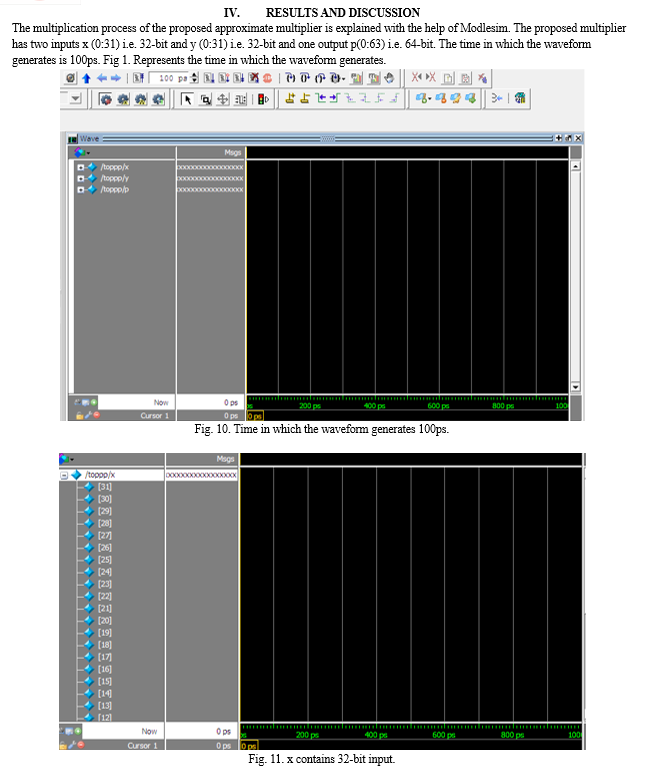
Task: Click the rightmost toolbar icon with green grid
Action: 520,98
